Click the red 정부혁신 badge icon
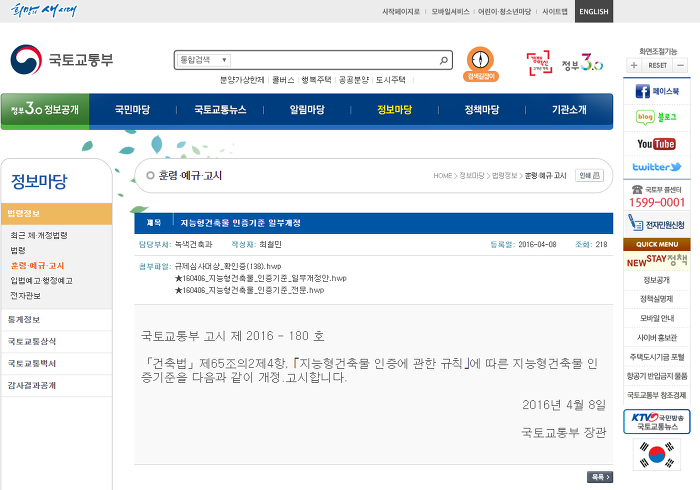Screen dimensions: 700x490 pyautogui.click(x=539, y=63)
